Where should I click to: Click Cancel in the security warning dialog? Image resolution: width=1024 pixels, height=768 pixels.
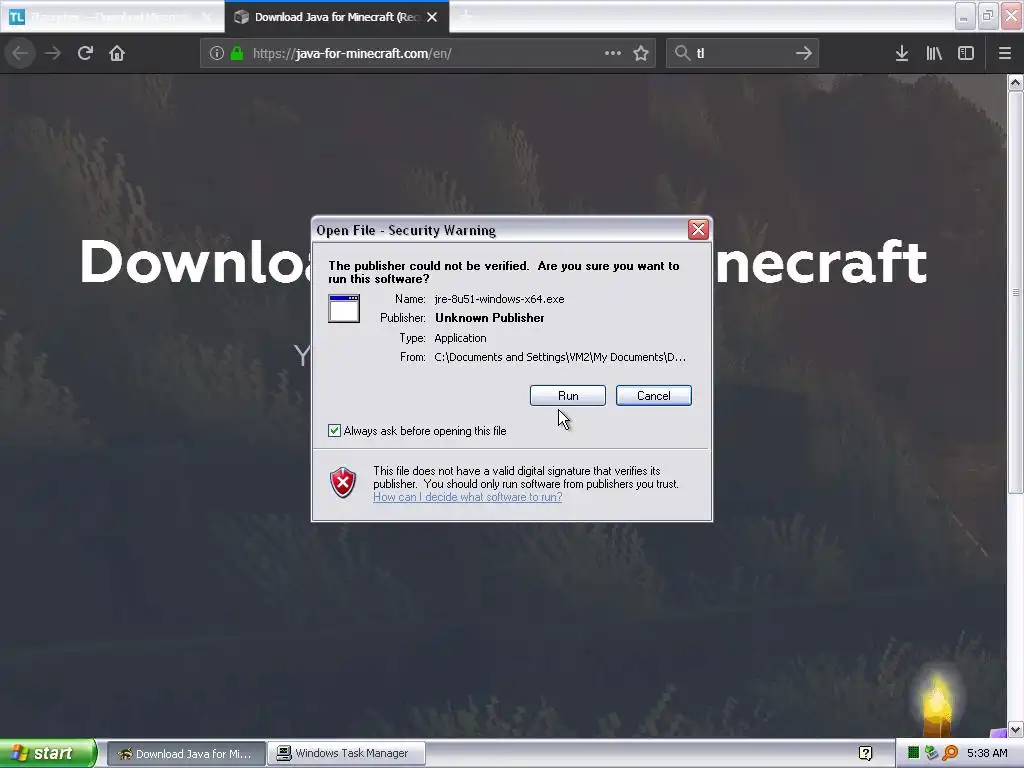(654, 396)
